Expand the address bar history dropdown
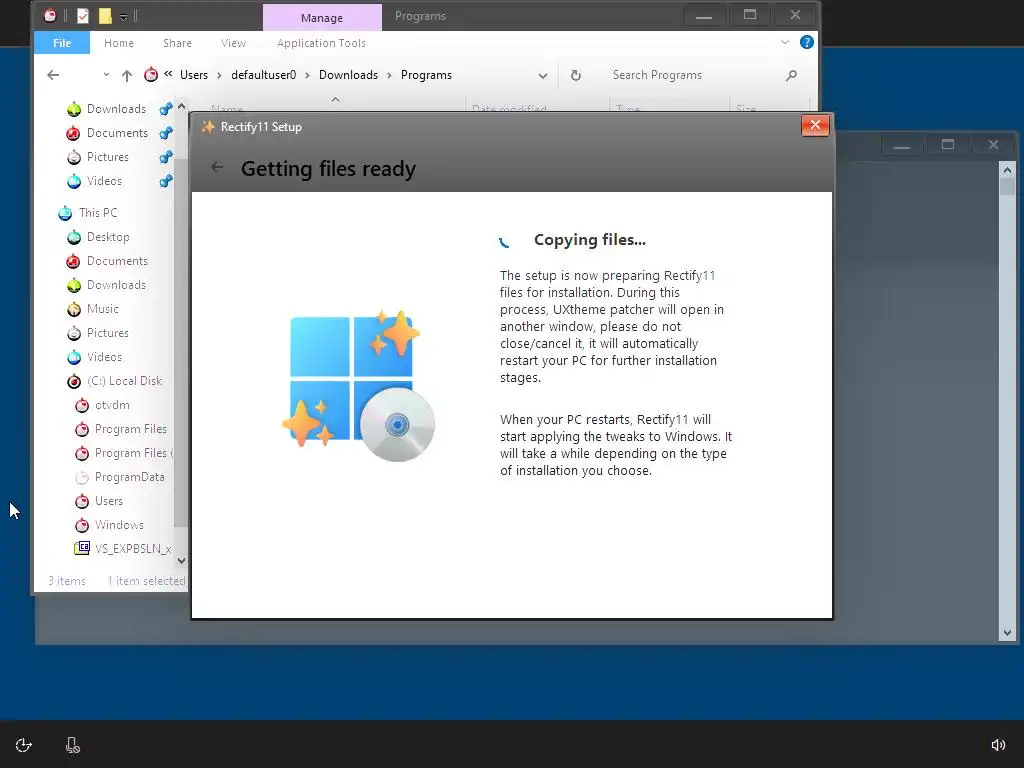This screenshot has width=1024, height=768. (543, 76)
